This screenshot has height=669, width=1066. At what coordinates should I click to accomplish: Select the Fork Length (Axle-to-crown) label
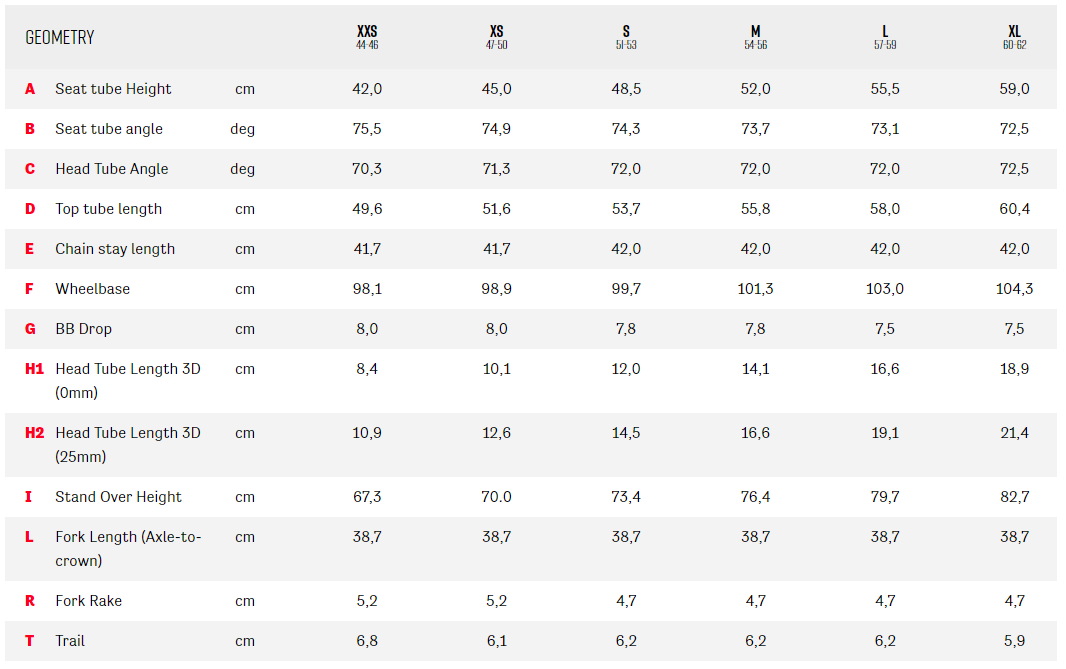tap(128, 548)
